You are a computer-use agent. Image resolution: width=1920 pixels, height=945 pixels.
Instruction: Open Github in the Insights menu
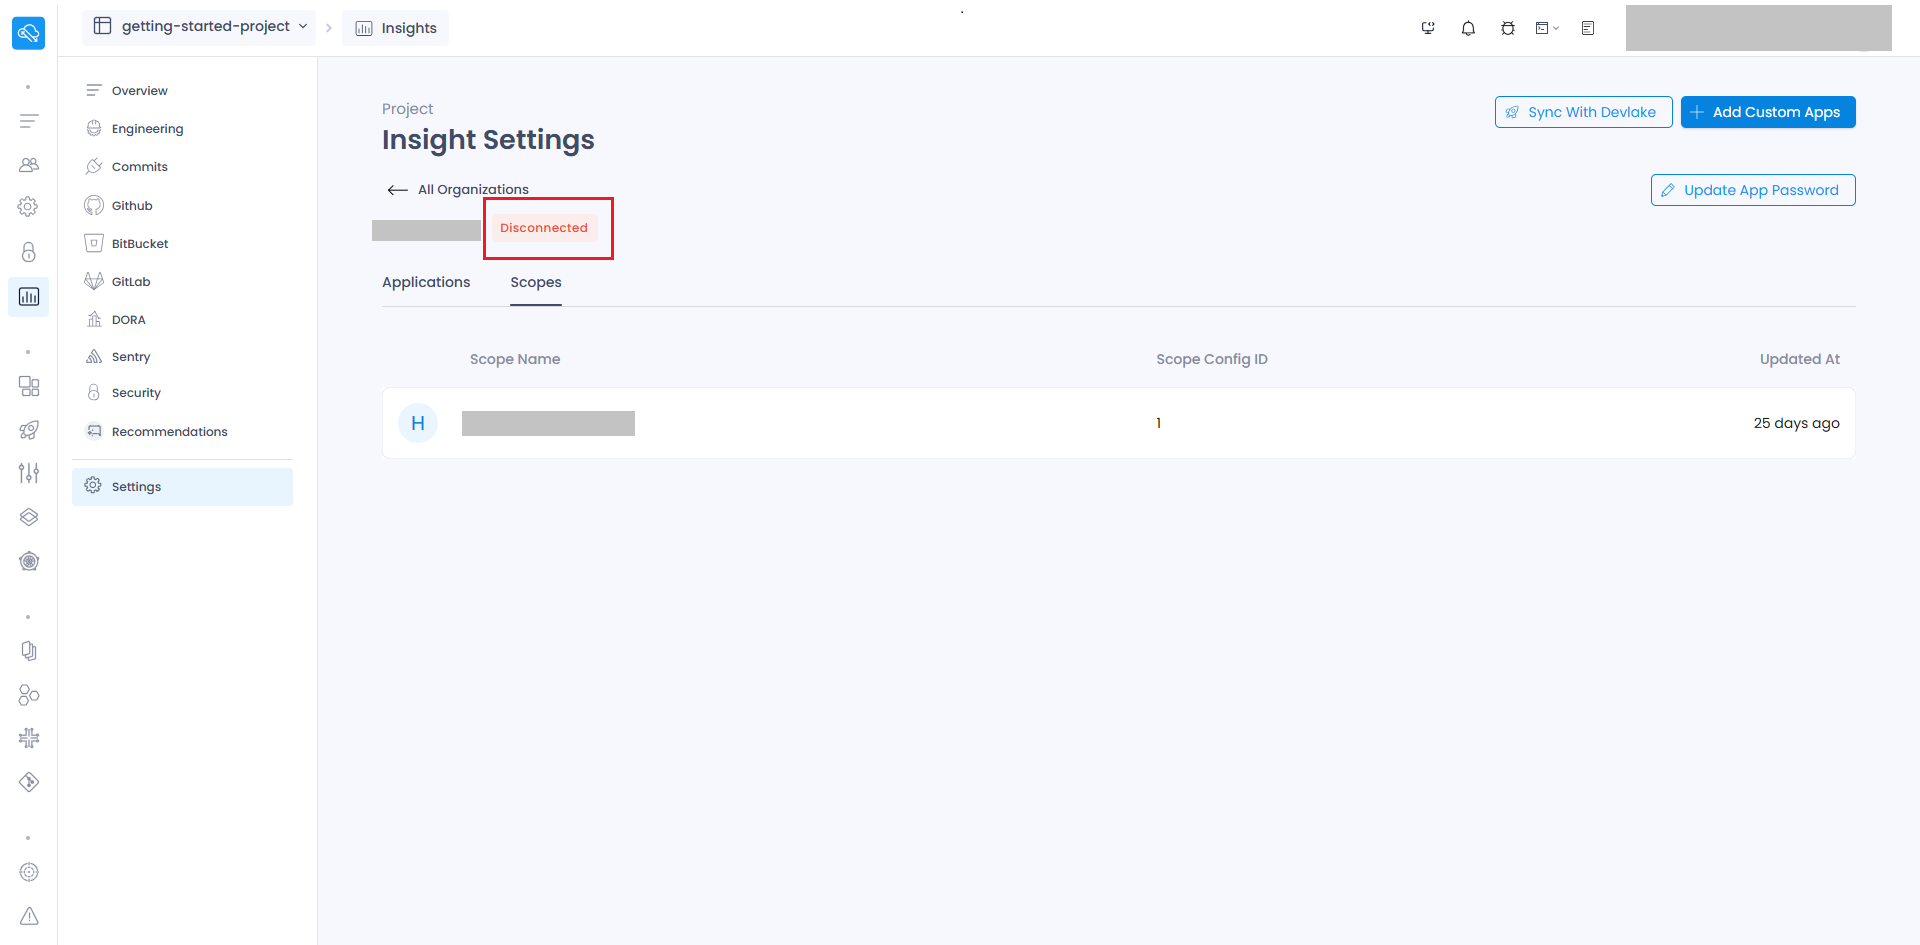tap(132, 205)
